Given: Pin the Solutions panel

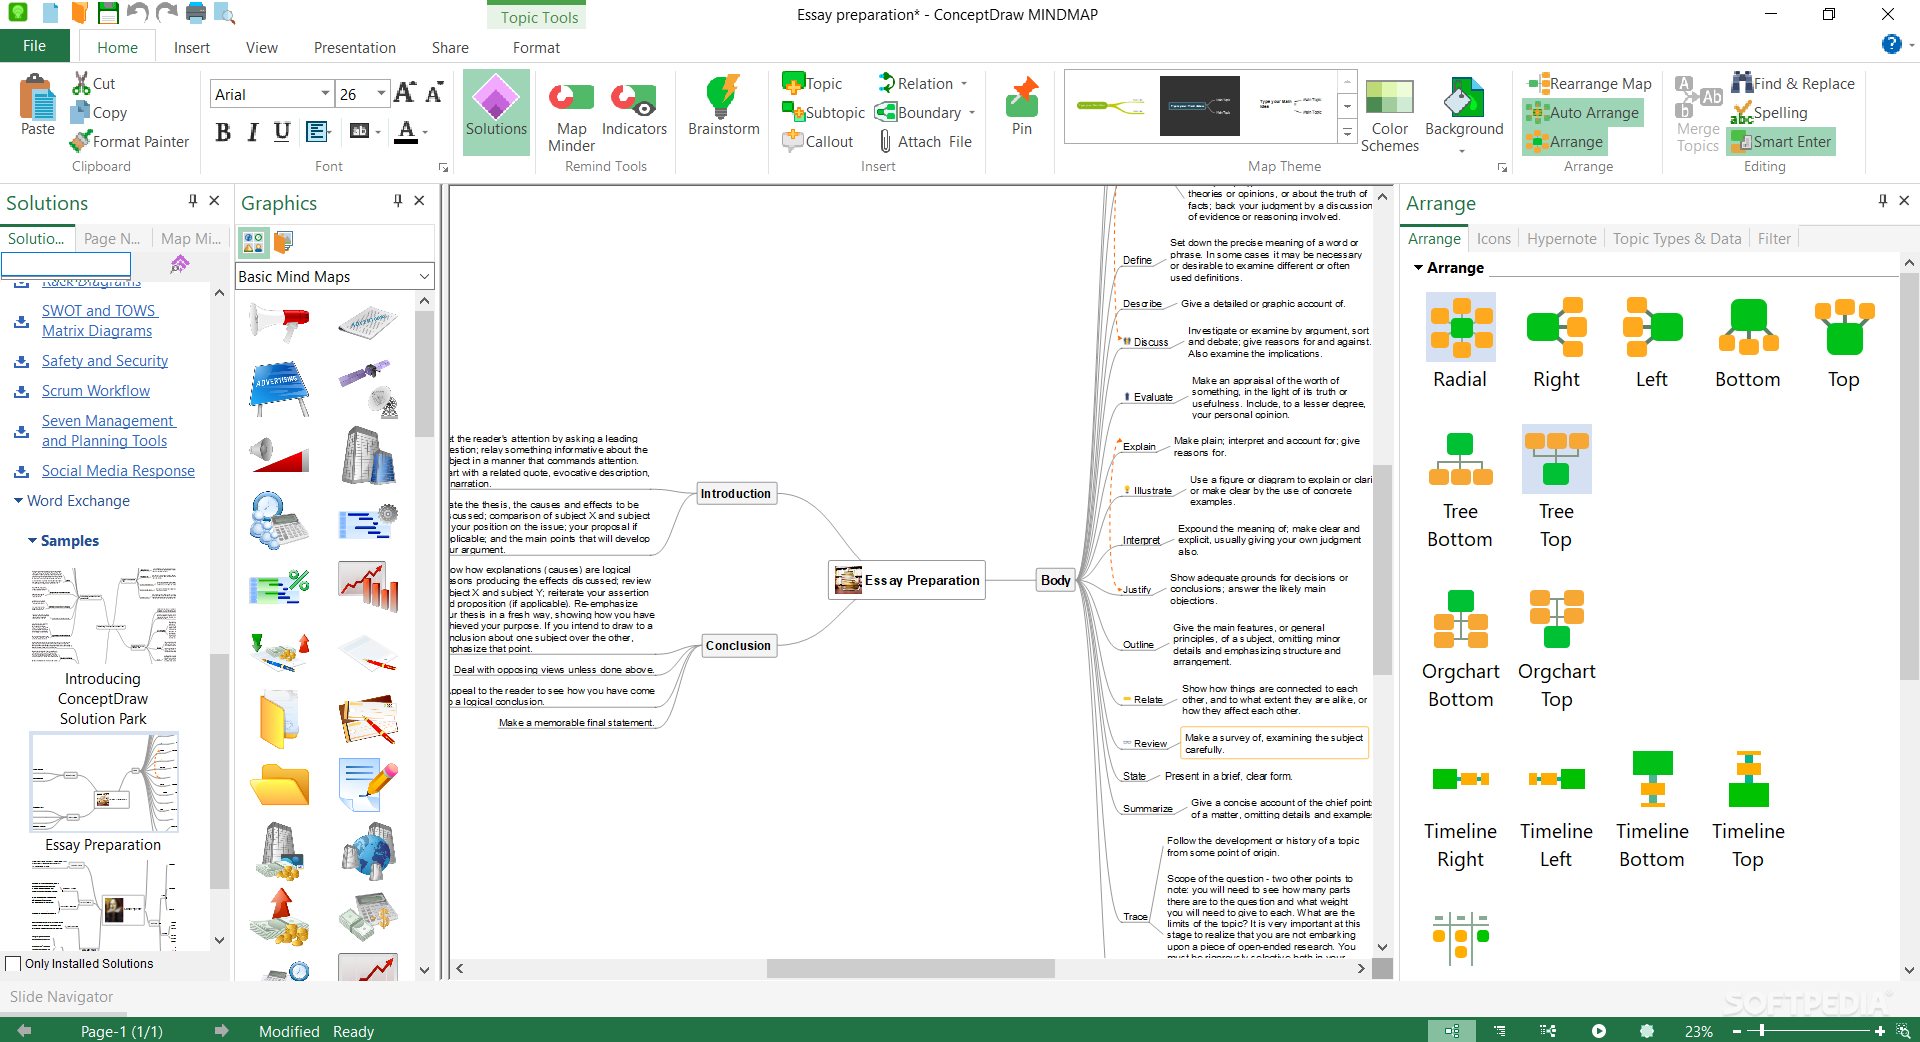Looking at the screenshot, I should 193,201.
